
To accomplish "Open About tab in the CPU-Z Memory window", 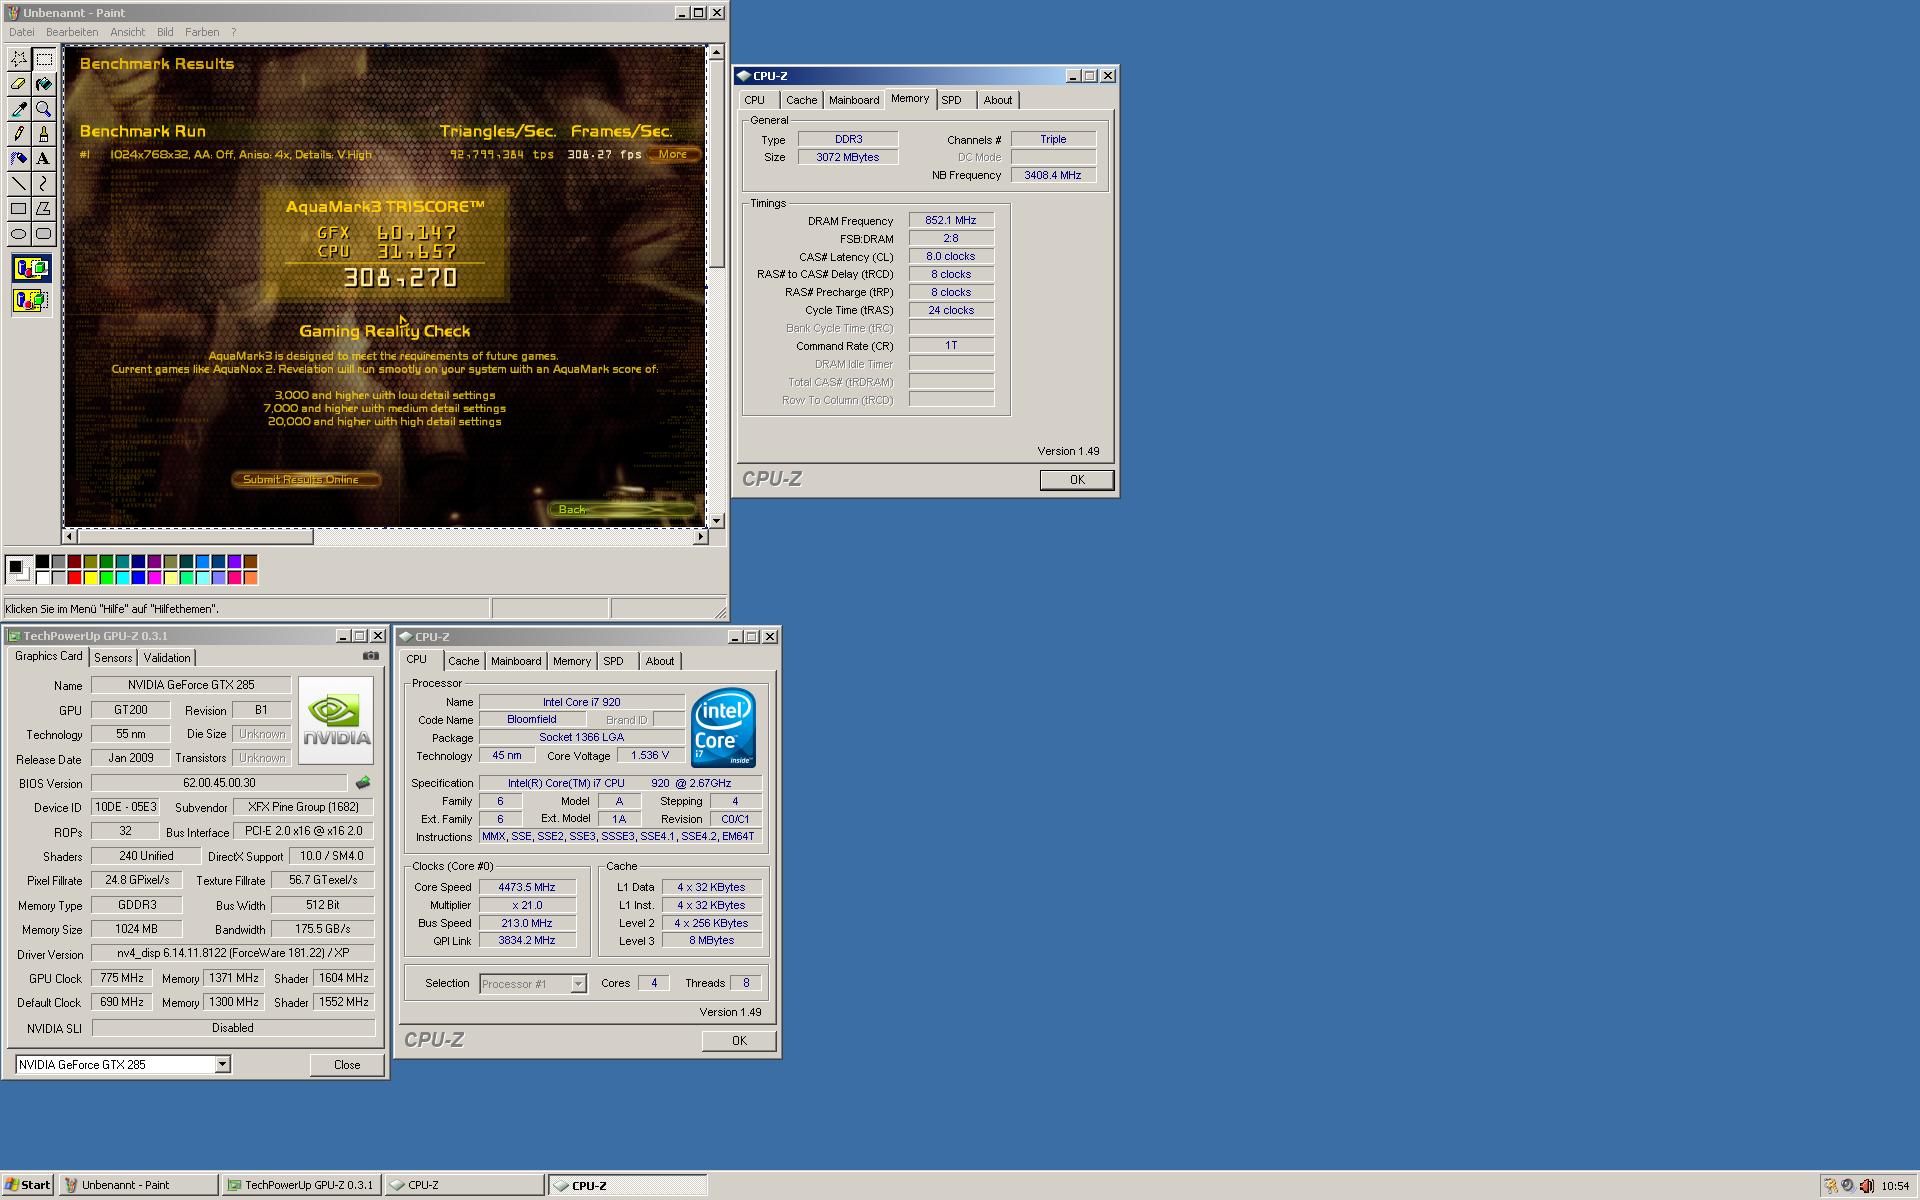I will (x=998, y=100).
